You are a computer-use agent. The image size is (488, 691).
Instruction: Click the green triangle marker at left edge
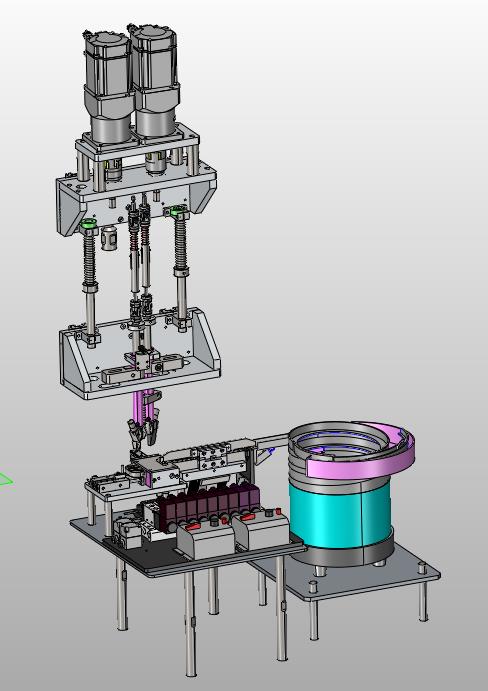(x=5, y=479)
